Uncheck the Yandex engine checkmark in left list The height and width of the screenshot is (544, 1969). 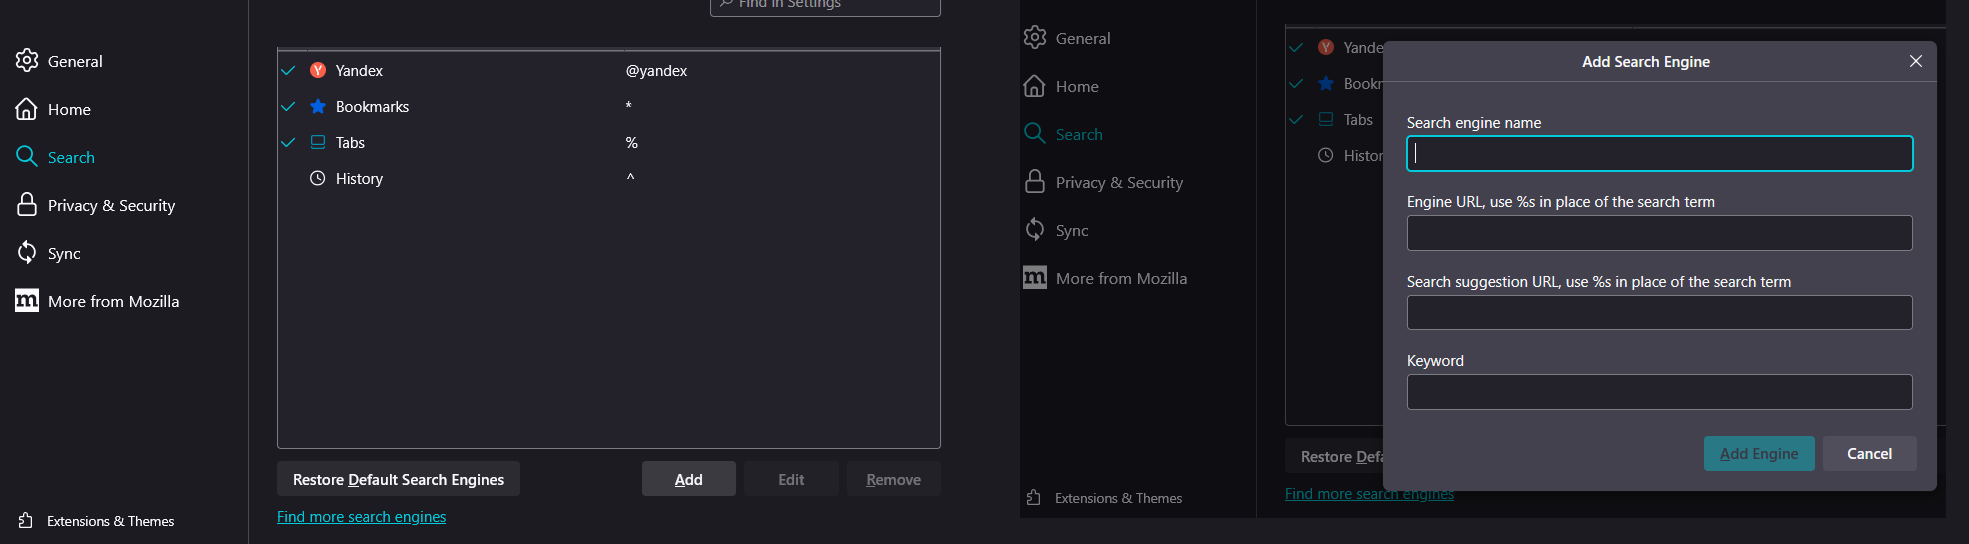pyautogui.click(x=288, y=71)
